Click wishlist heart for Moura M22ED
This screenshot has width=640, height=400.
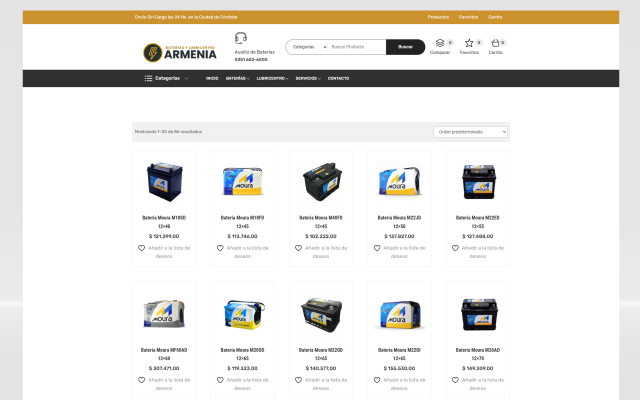pos(455,248)
